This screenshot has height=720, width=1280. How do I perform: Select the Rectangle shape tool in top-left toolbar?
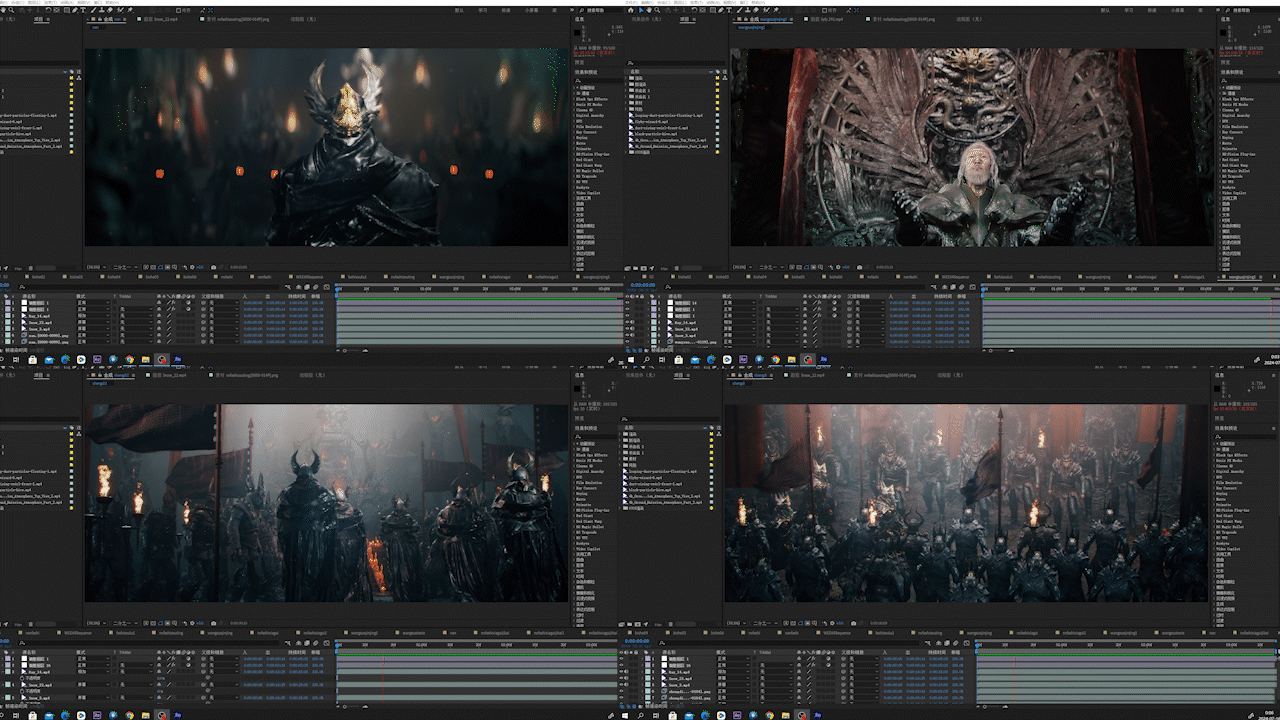(66, 10)
